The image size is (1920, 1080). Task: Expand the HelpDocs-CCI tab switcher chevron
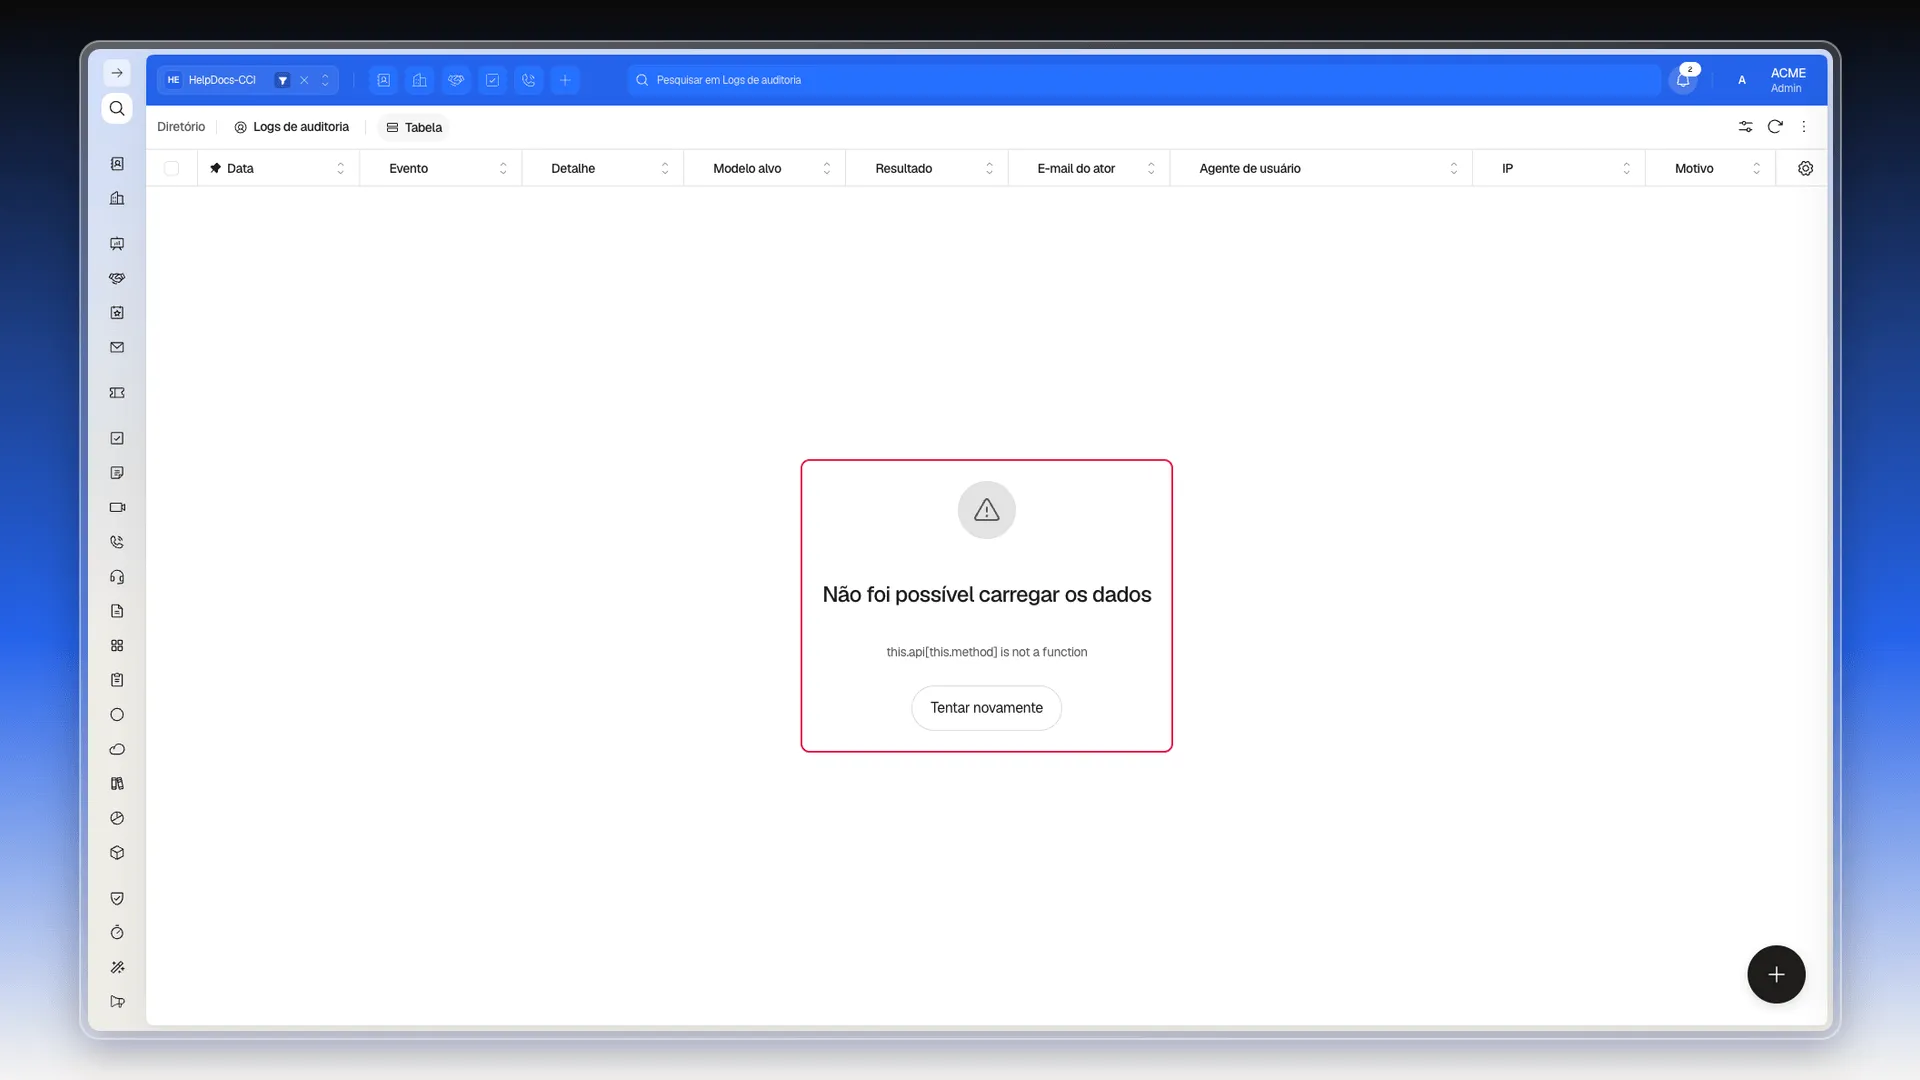[325, 80]
